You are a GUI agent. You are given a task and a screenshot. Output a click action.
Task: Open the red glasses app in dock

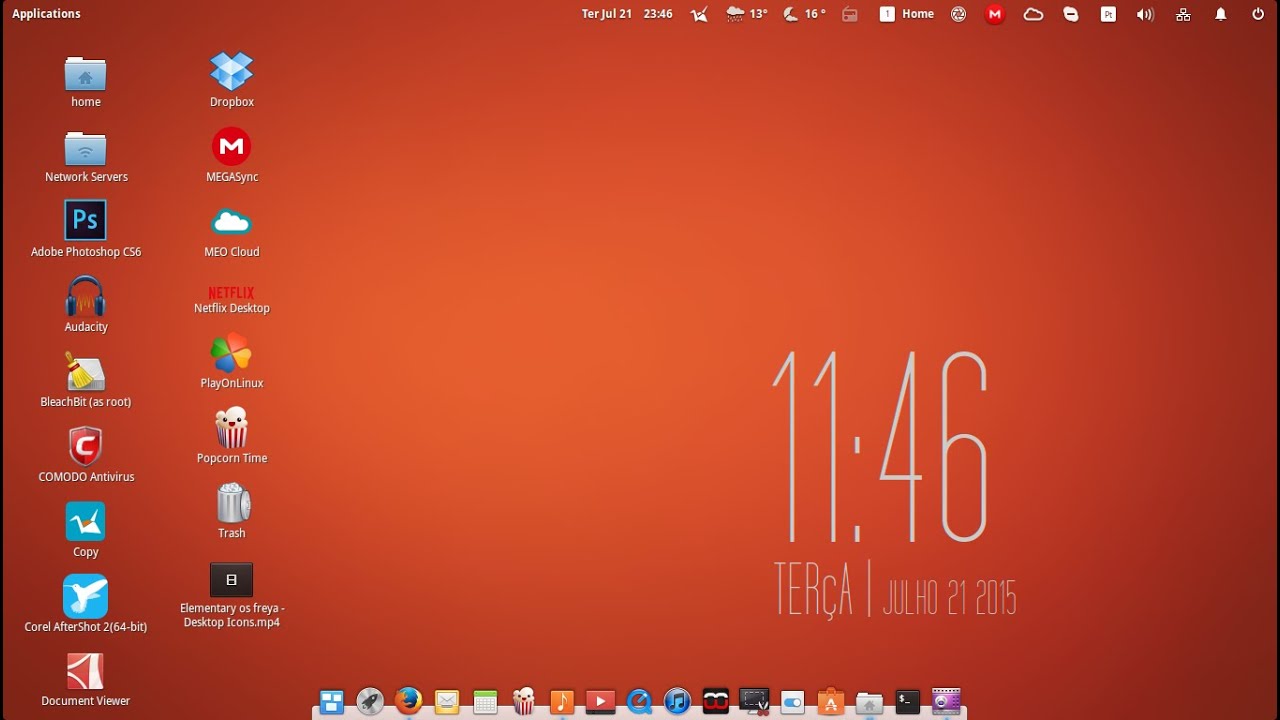(x=715, y=702)
